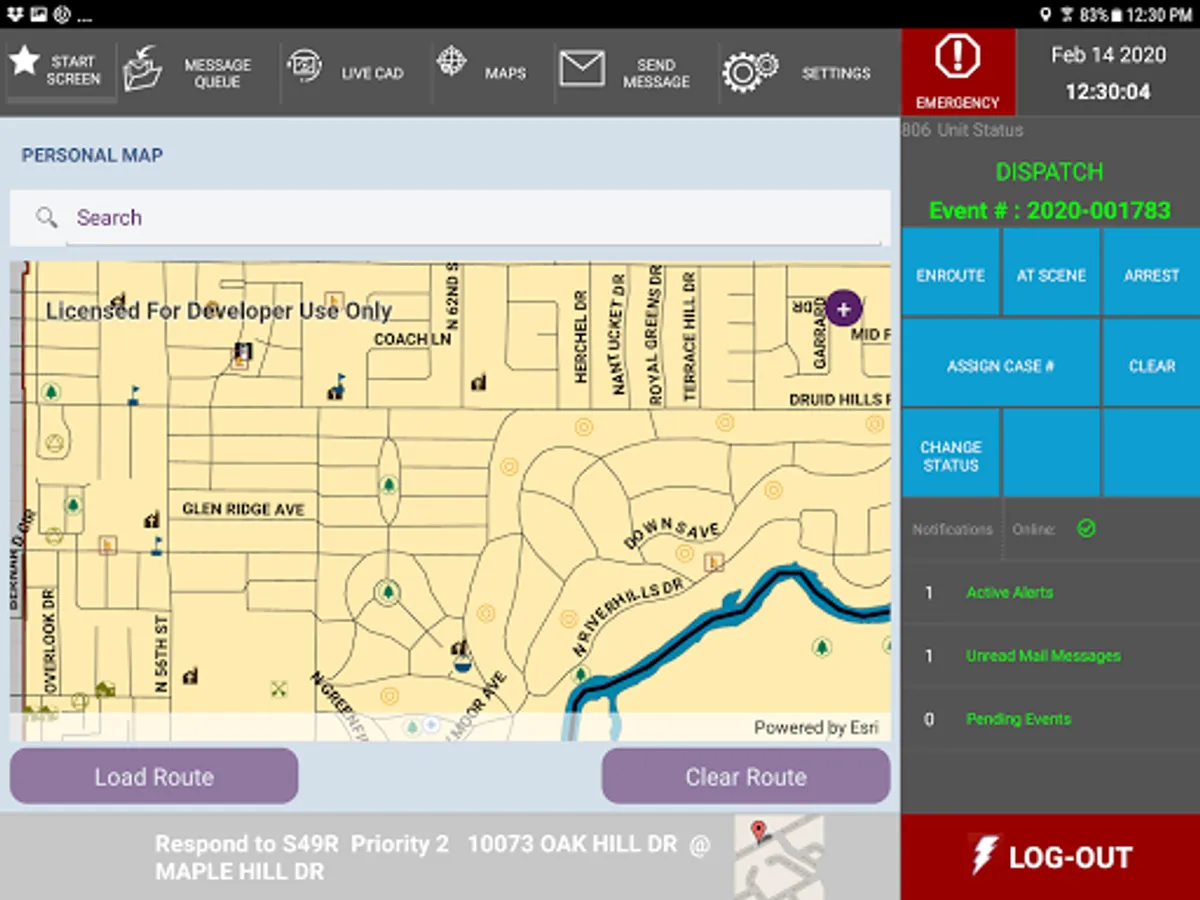This screenshot has height=900, width=1200.
Task: Open Change Status button
Action: (x=950, y=453)
